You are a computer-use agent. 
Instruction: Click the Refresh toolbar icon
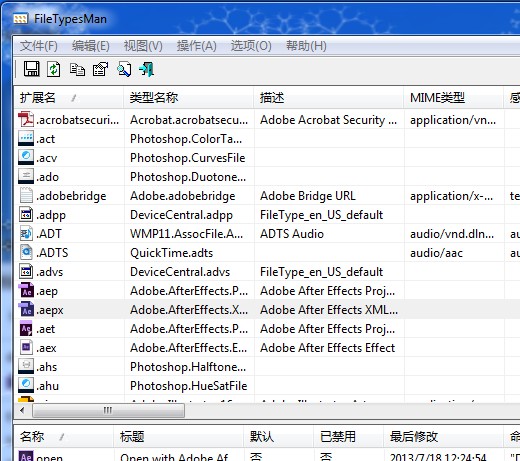tap(53, 69)
